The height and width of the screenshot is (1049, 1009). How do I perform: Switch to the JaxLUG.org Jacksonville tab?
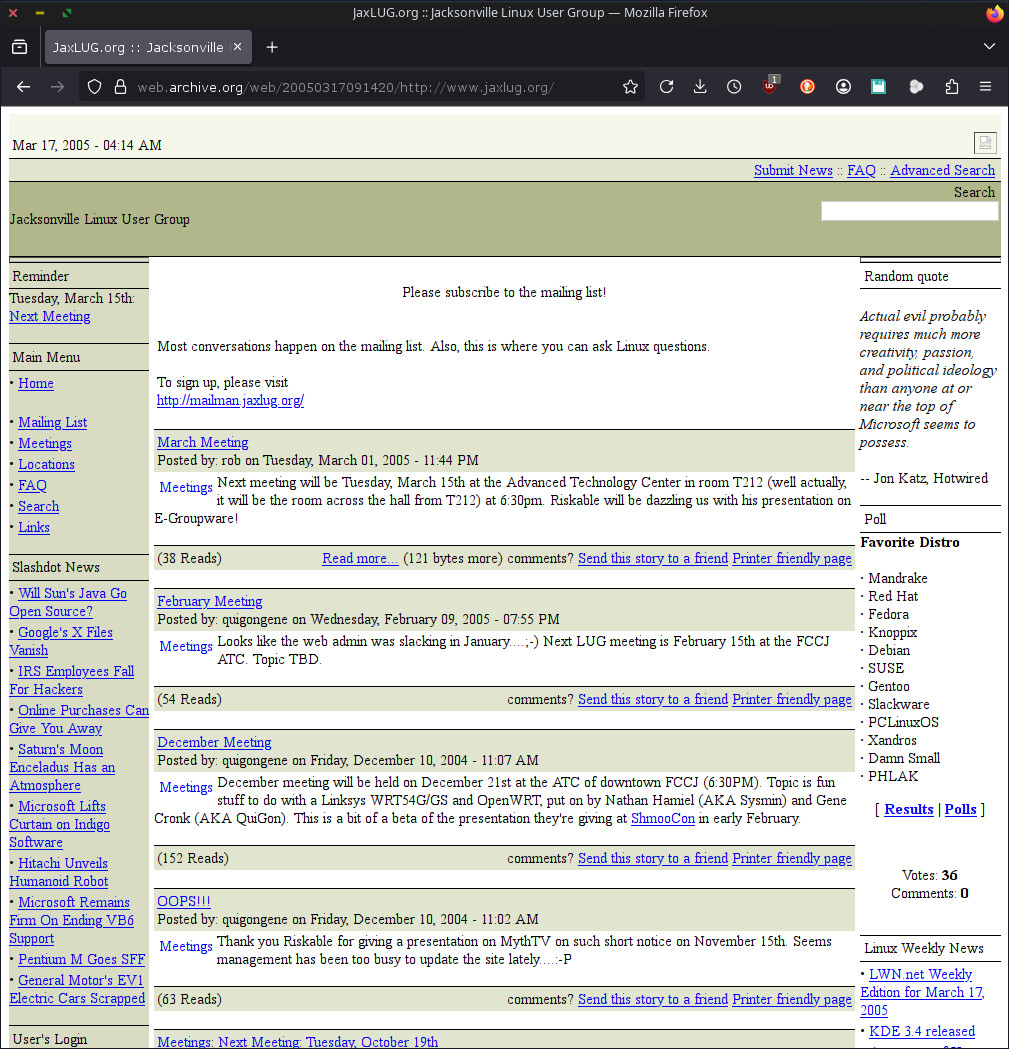138,47
